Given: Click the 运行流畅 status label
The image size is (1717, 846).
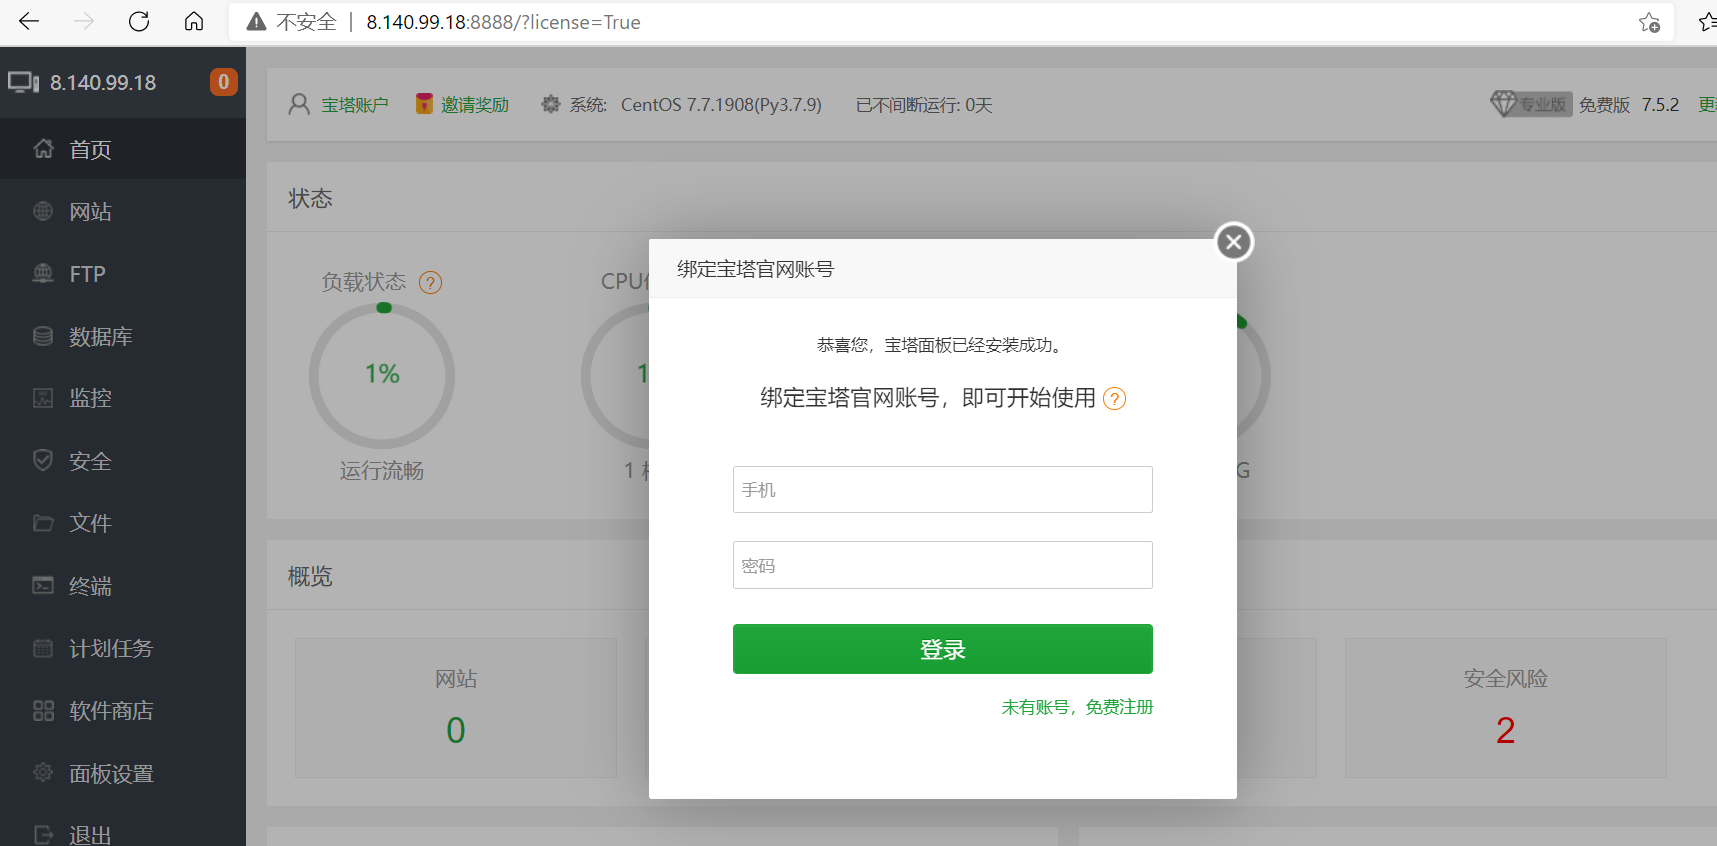Looking at the screenshot, I should pyautogui.click(x=382, y=471).
